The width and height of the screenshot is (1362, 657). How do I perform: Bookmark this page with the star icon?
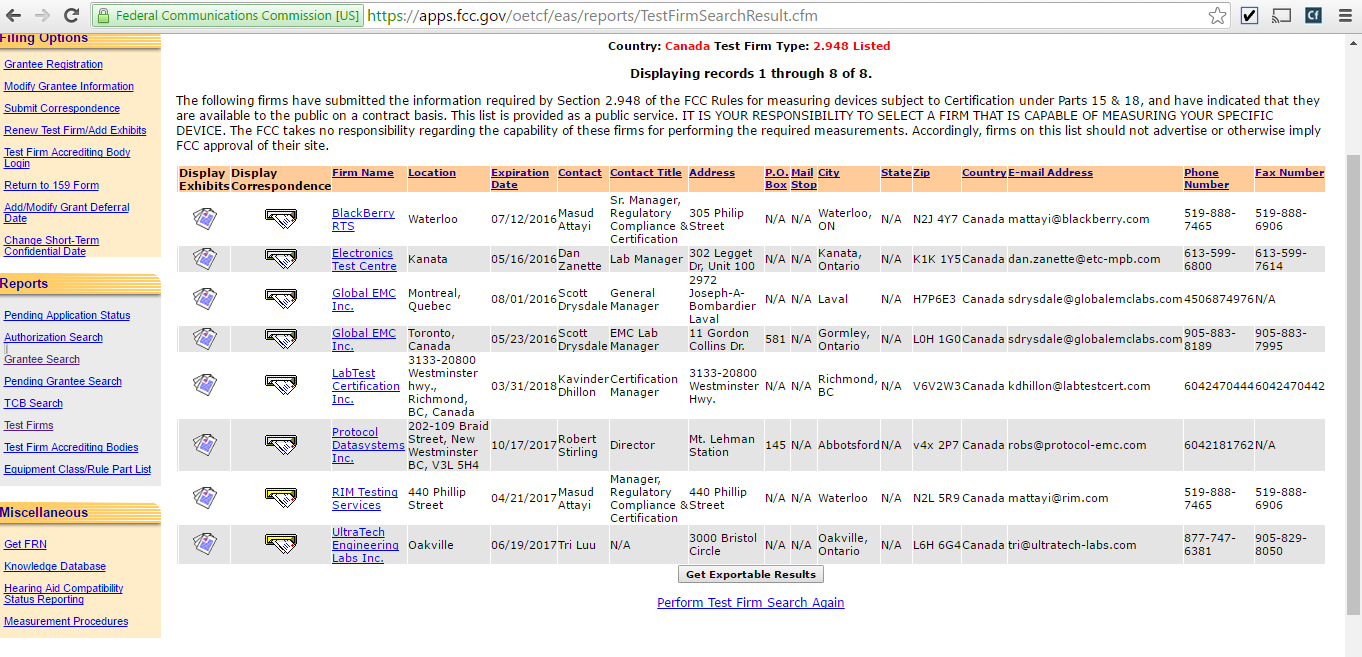(x=1217, y=16)
